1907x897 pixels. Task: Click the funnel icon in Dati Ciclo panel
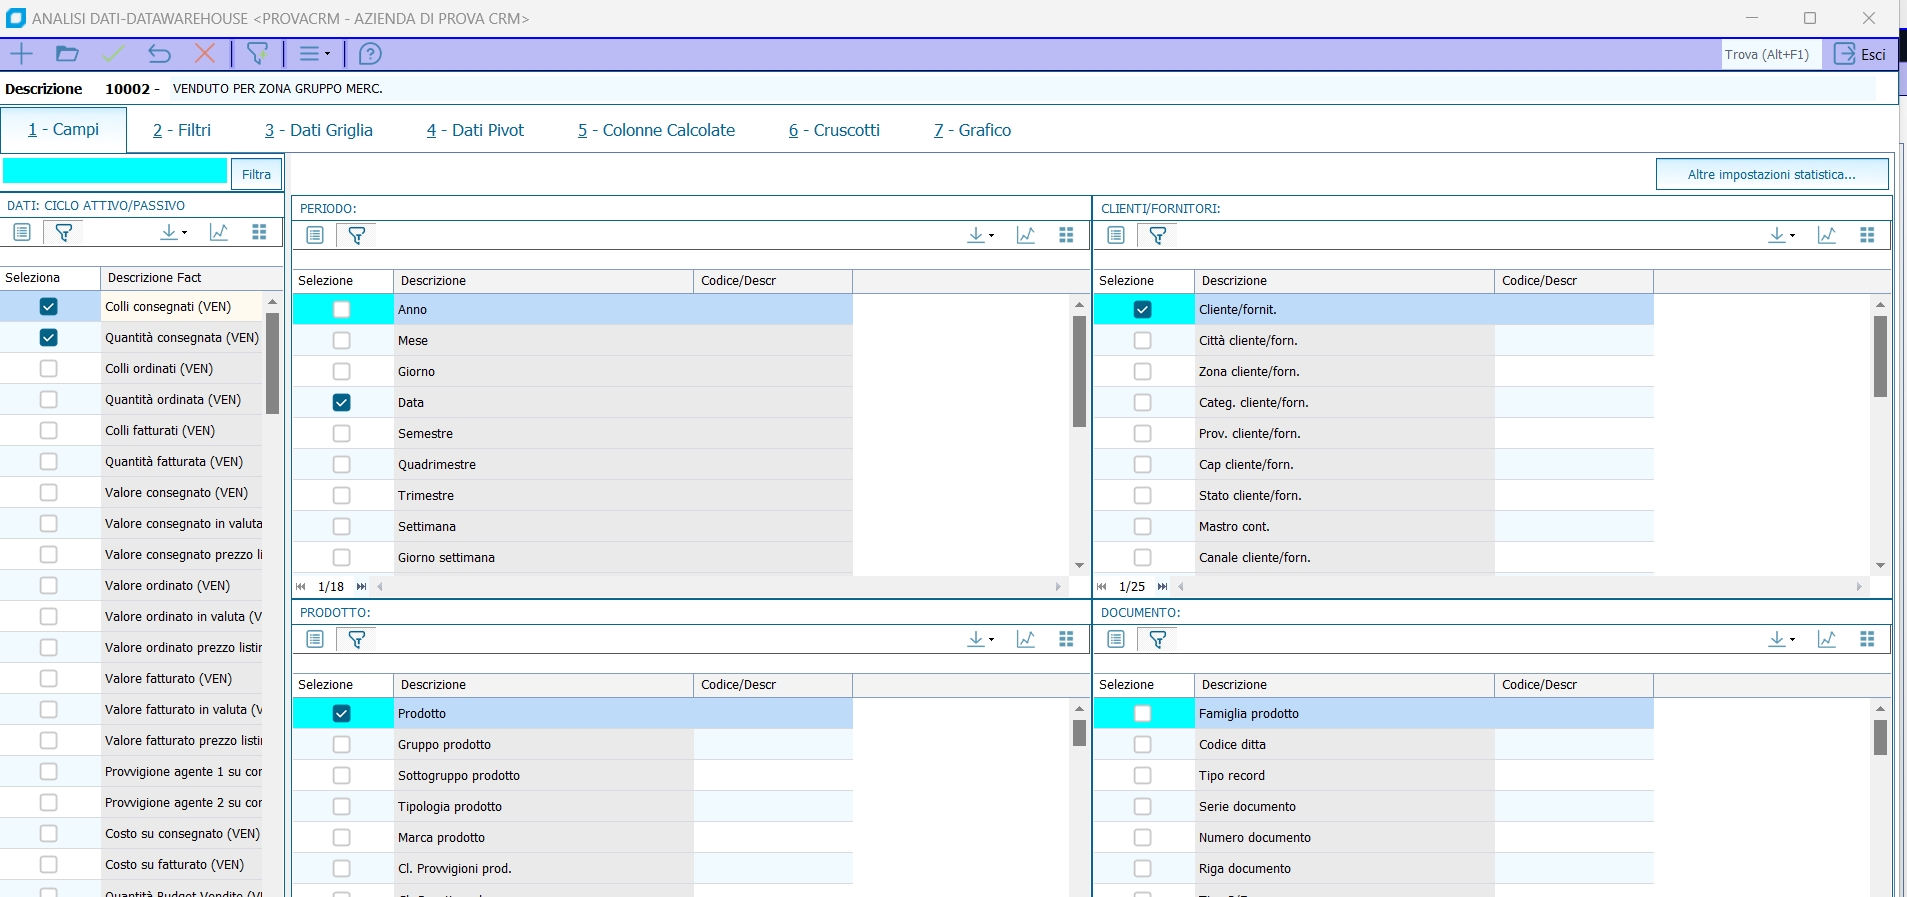pyautogui.click(x=64, y=232)
